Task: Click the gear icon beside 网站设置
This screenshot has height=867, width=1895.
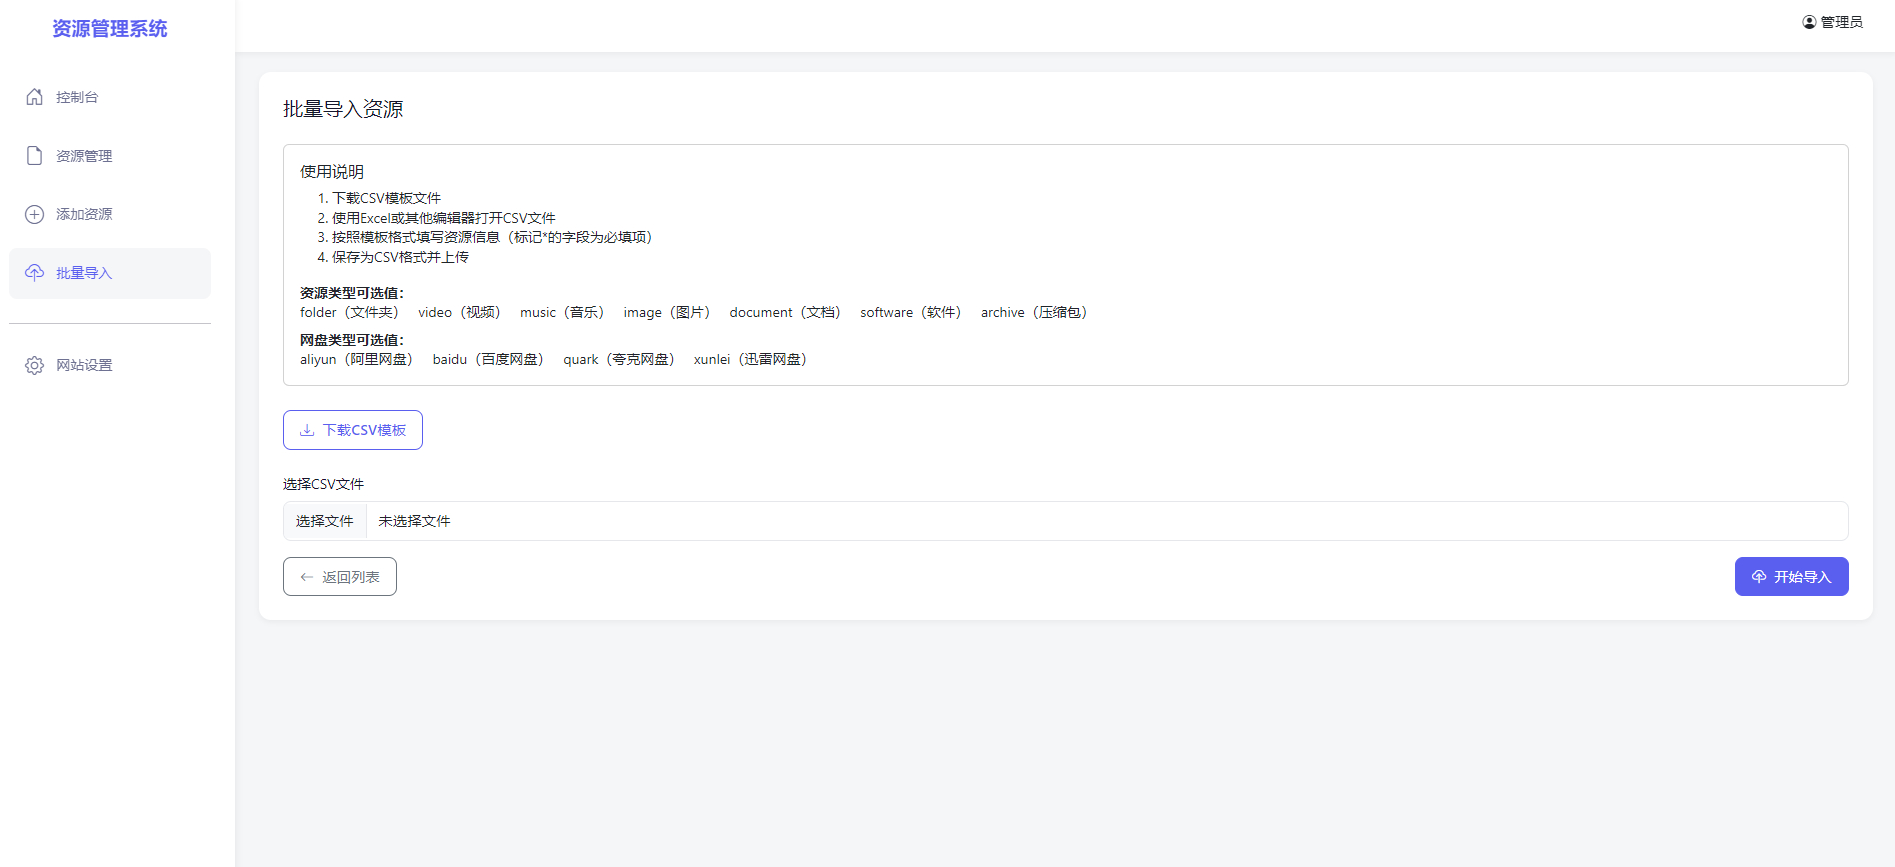Action: pos(35,365)
